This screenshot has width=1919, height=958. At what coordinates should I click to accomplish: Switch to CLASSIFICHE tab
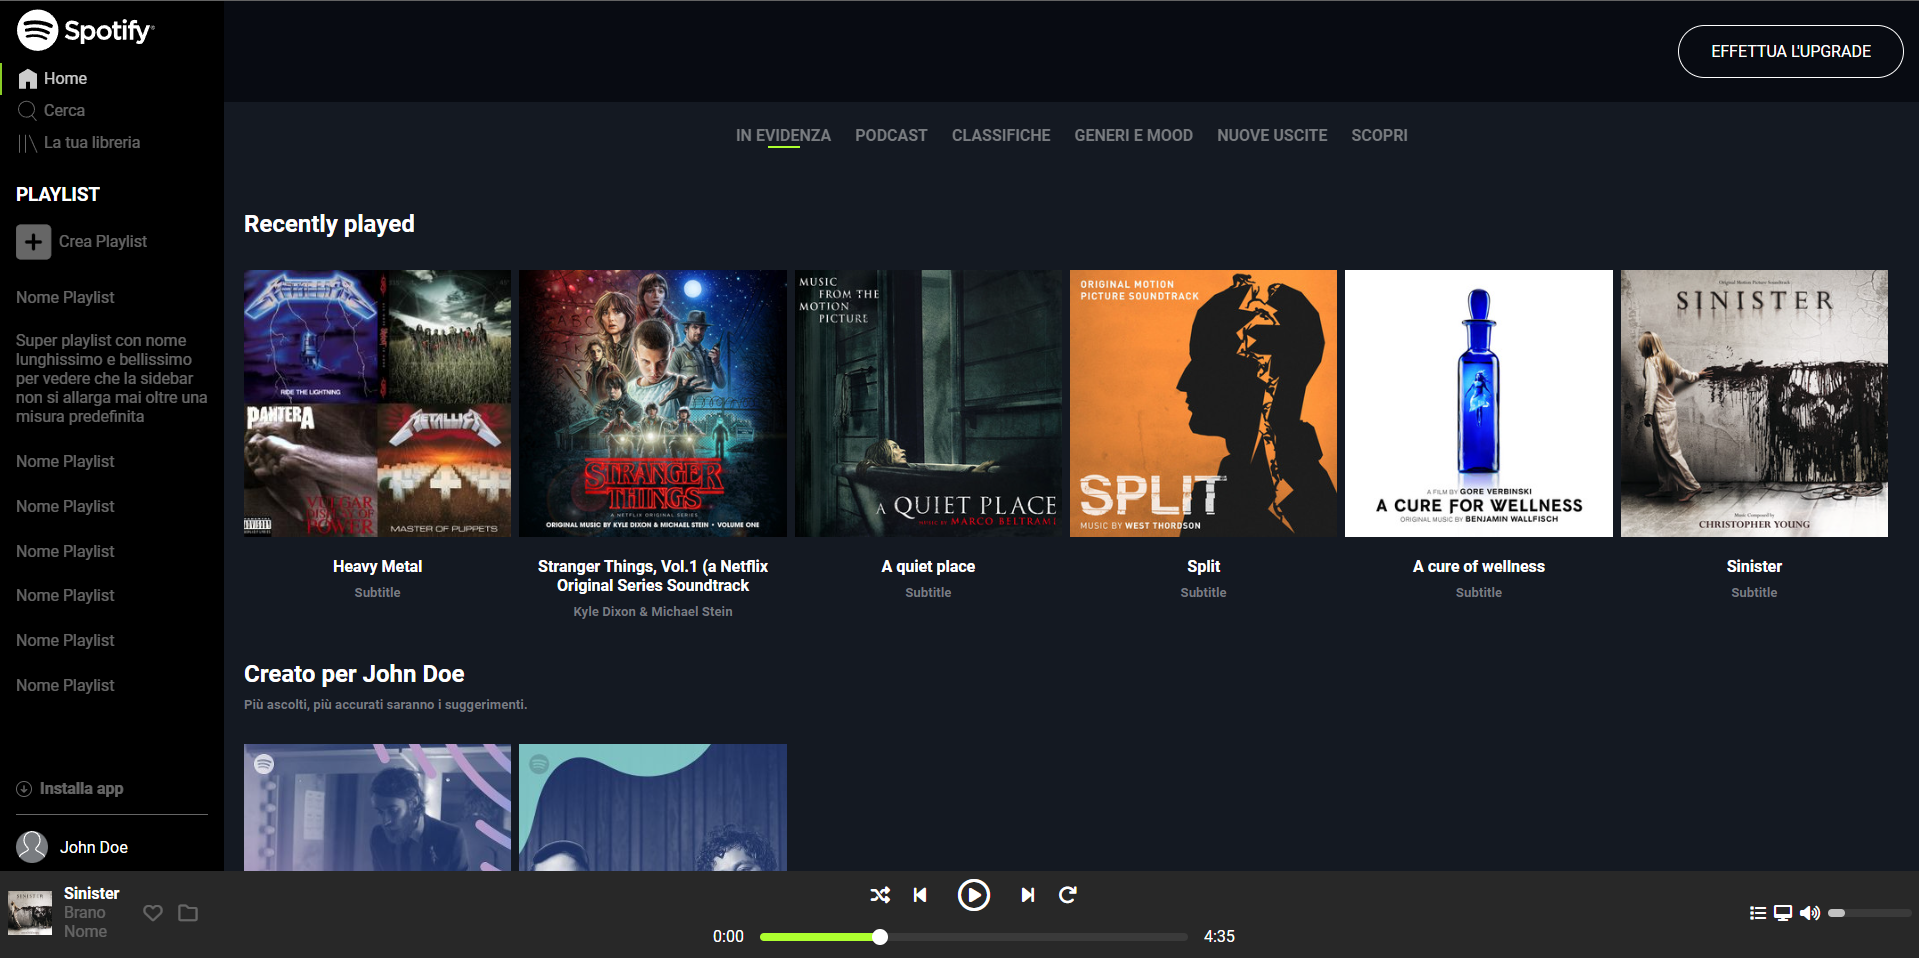point(1001,135)
